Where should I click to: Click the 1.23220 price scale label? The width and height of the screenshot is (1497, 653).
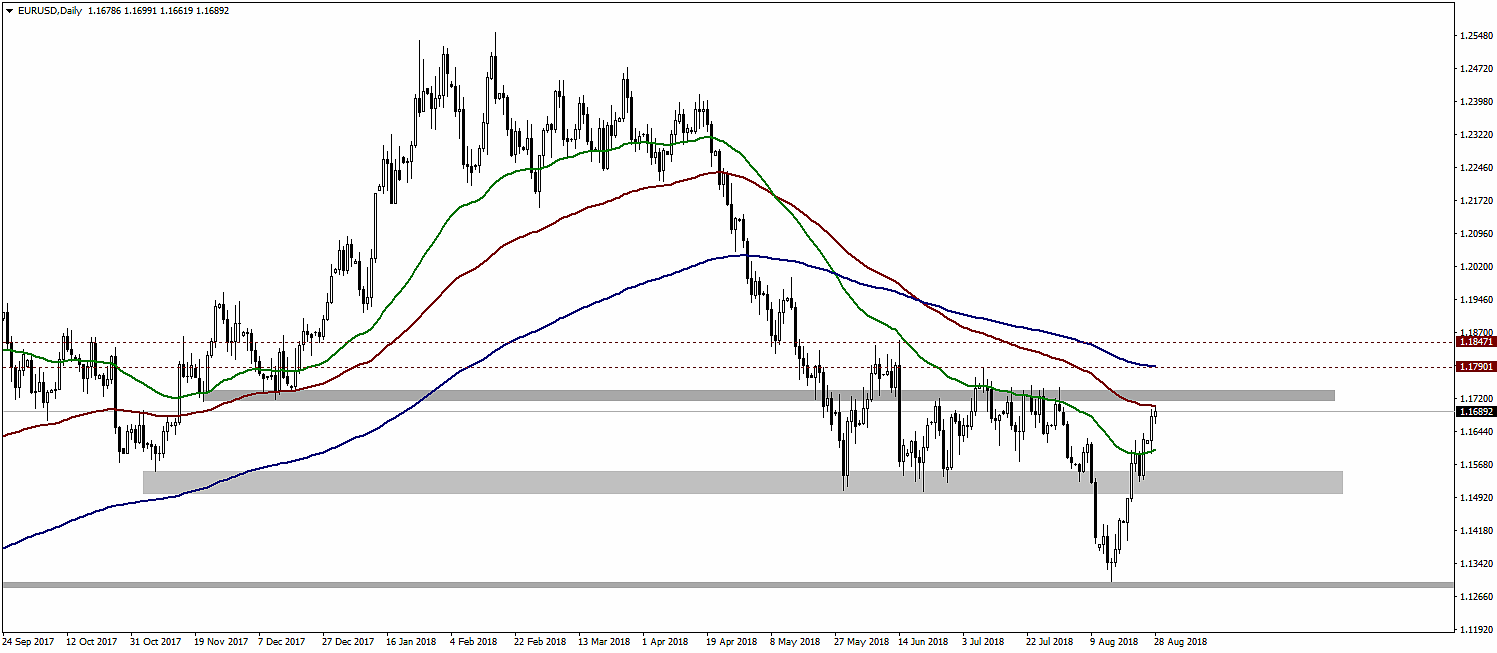point(1477,135)
